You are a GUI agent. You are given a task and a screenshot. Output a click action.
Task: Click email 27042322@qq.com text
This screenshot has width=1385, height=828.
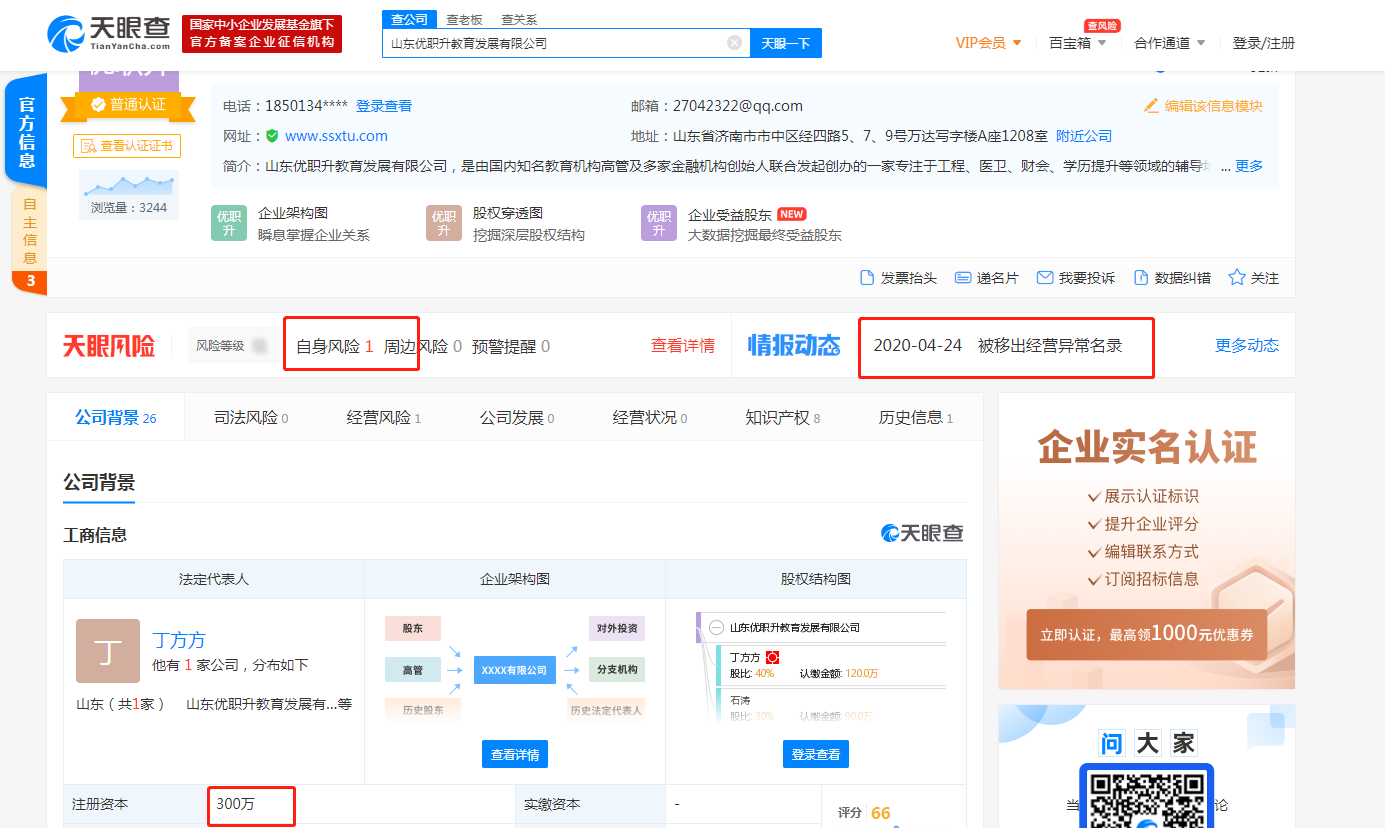pyautogui.click(x=738, y=106)
